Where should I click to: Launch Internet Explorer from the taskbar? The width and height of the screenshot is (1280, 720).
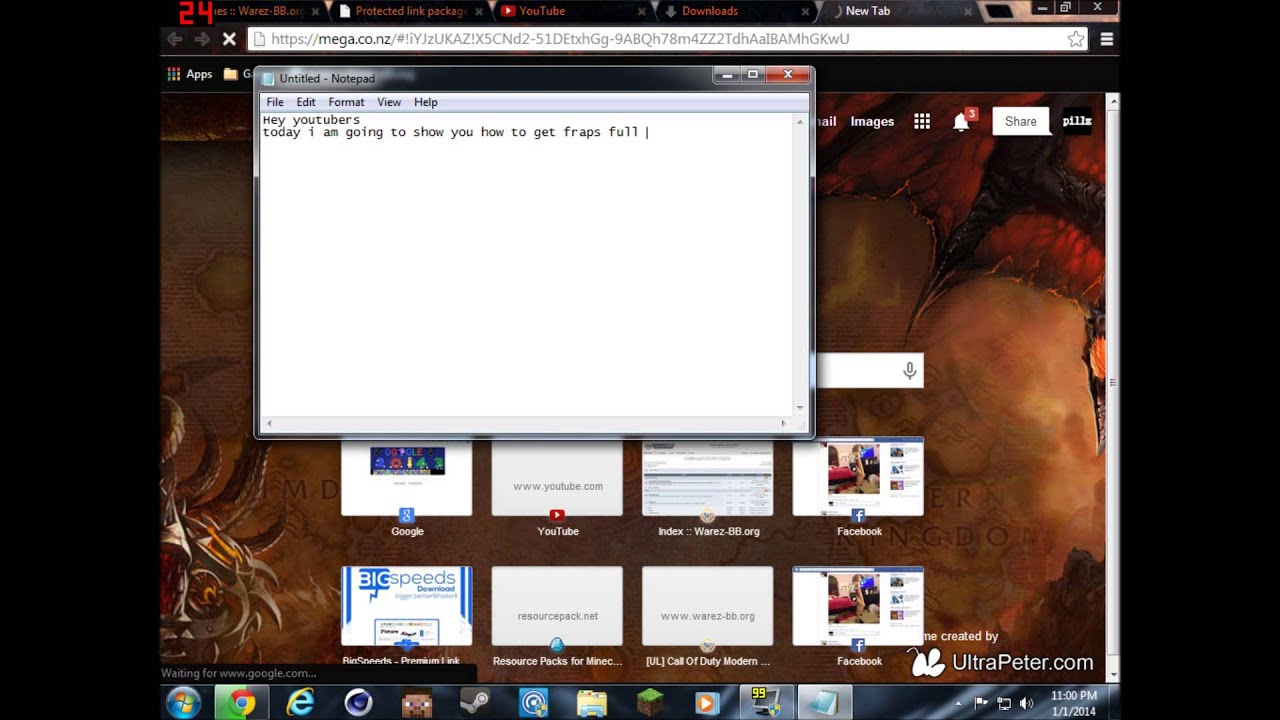click(x=300, y=703)
